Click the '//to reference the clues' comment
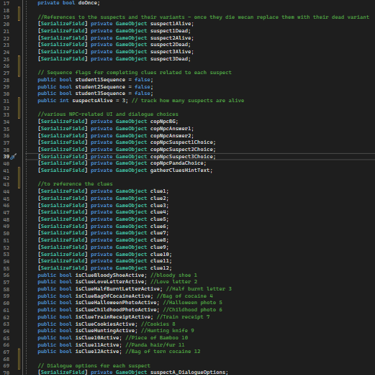 pyautogui.click(x=75, y=184)
